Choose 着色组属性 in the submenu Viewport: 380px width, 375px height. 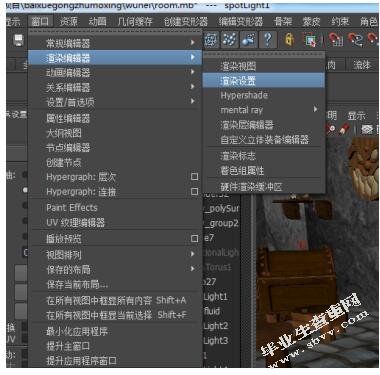[264, 171]
